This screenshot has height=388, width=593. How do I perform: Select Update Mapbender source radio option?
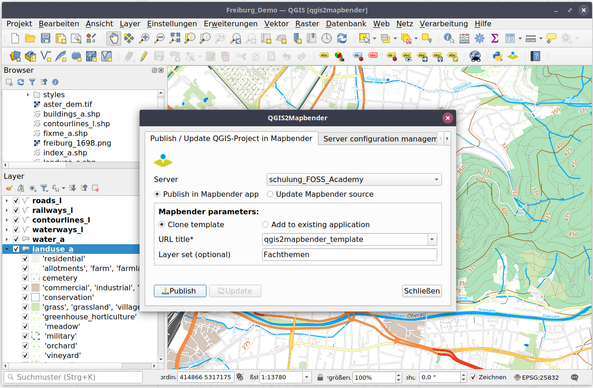pyautogui.click(x=270, y=194)
